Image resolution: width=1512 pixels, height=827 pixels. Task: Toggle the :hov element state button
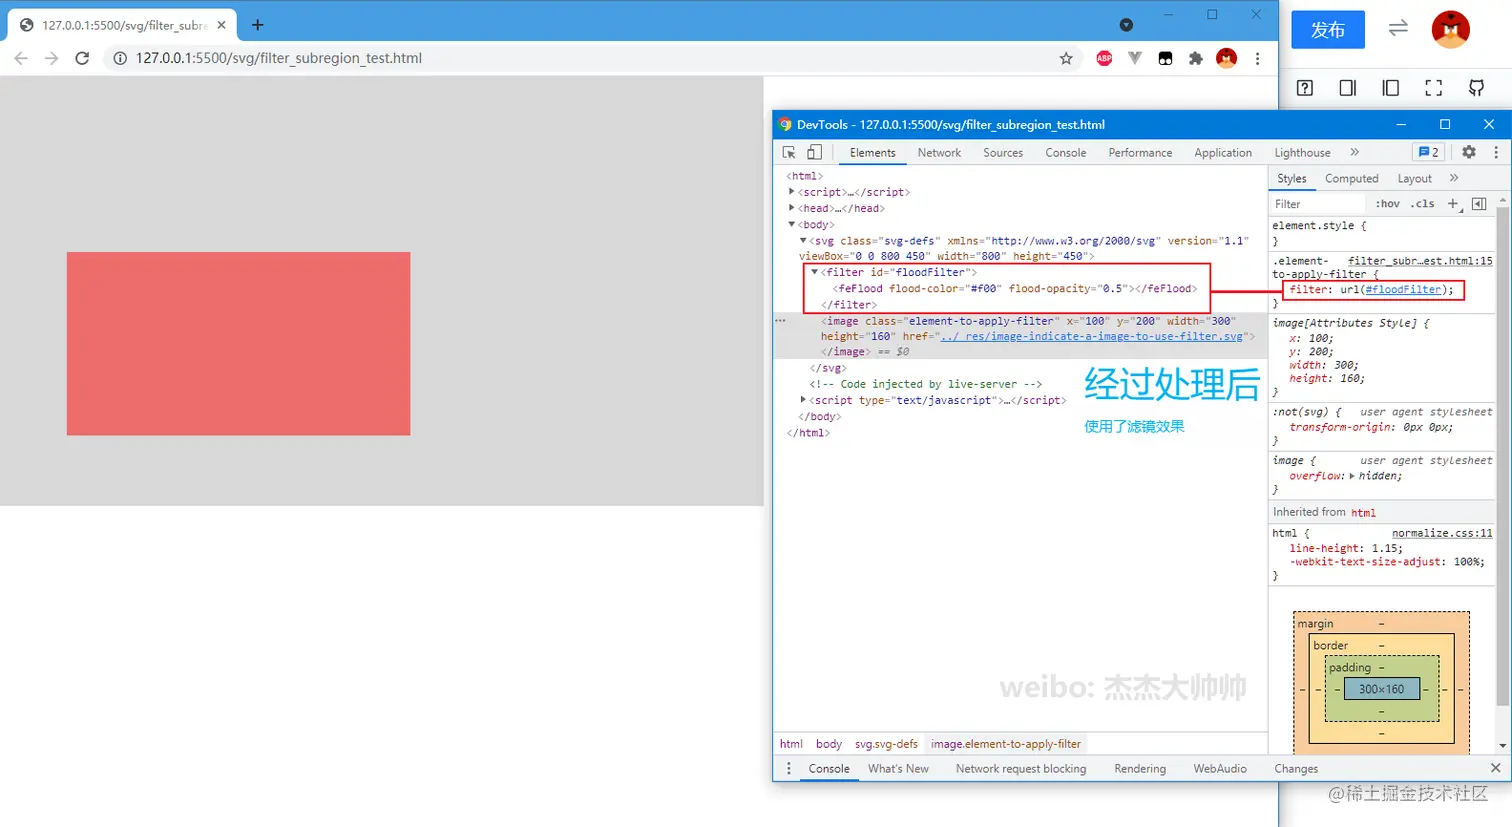[1388, 204]
